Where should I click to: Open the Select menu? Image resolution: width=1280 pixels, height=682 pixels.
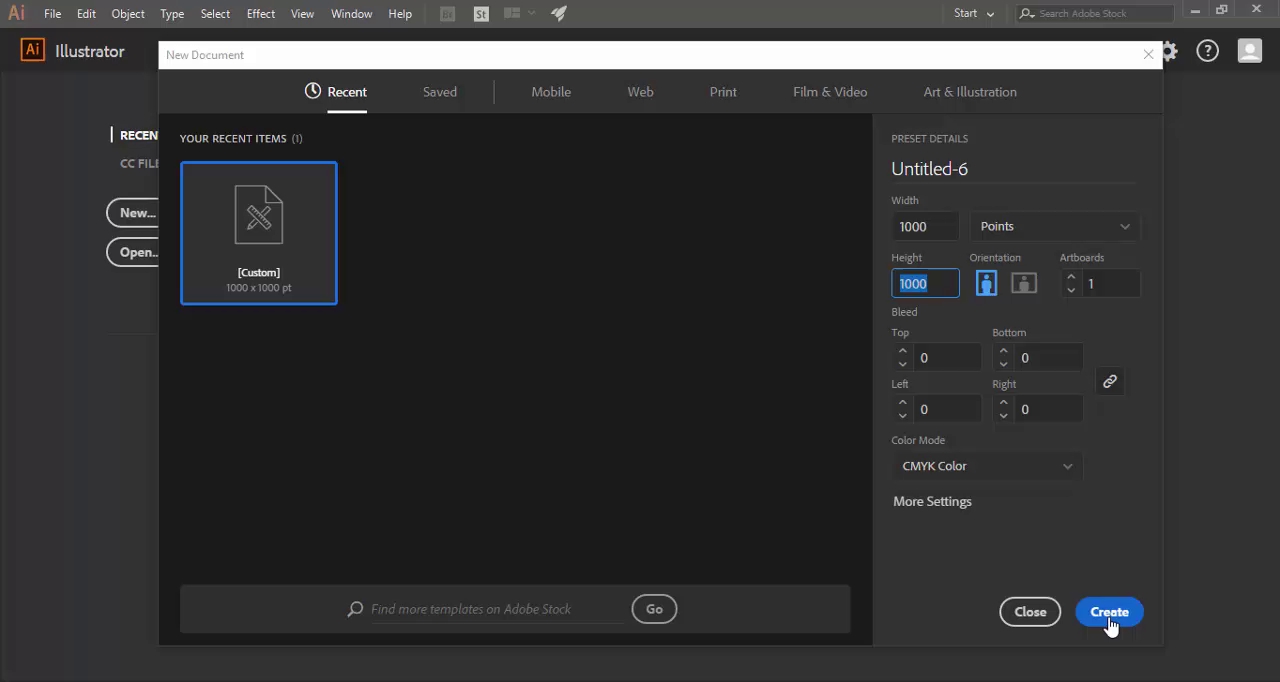pos(215,14)
